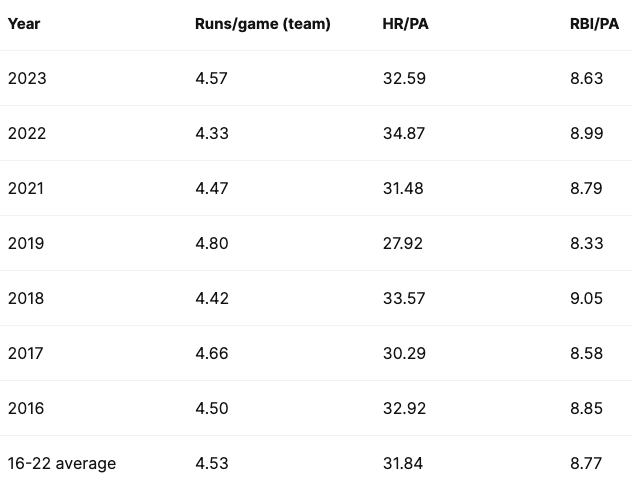
Task: Select the 2022 year cell
Action: (27, 133)
